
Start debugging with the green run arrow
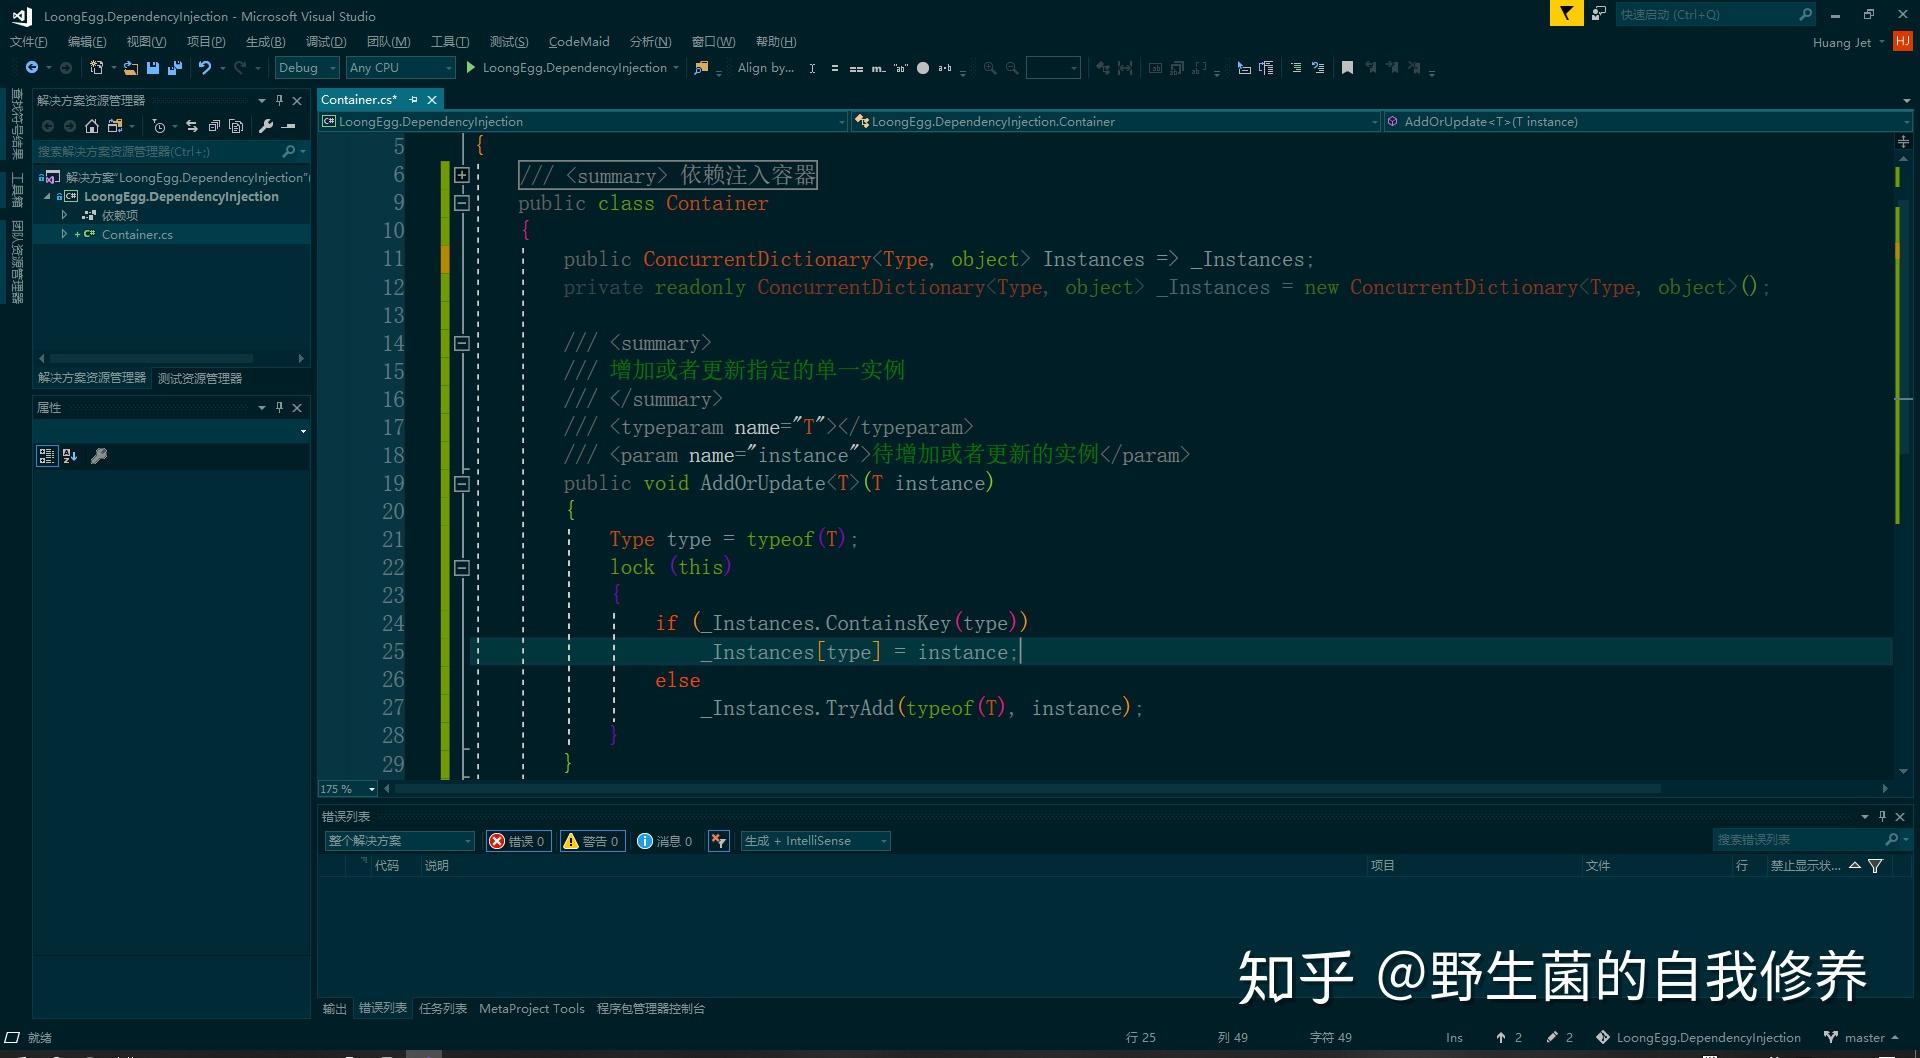[x=470, y=67]
